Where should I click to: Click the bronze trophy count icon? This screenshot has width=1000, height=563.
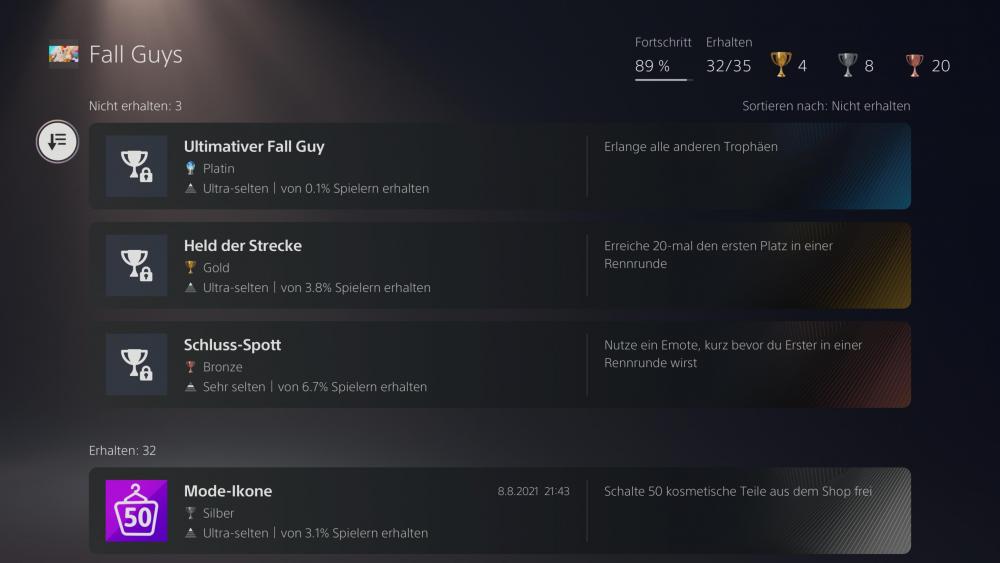(914, 65)
